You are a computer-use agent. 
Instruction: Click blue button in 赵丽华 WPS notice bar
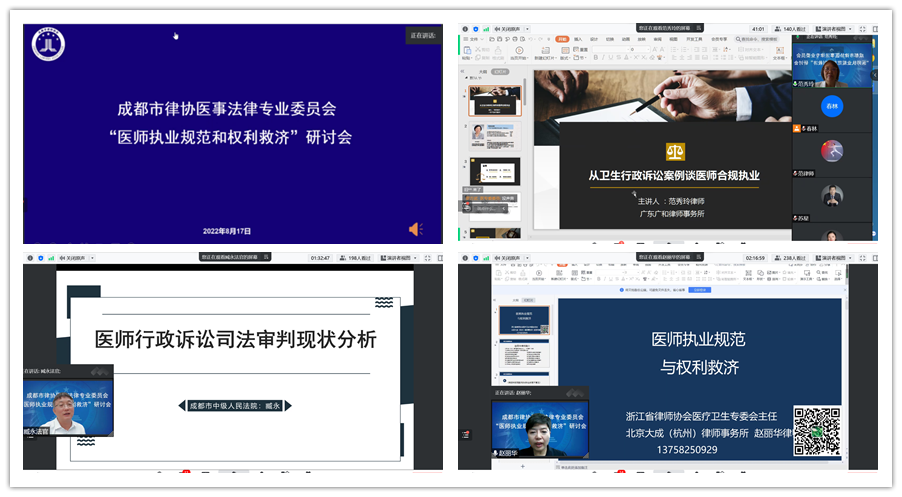pos(700,290)
